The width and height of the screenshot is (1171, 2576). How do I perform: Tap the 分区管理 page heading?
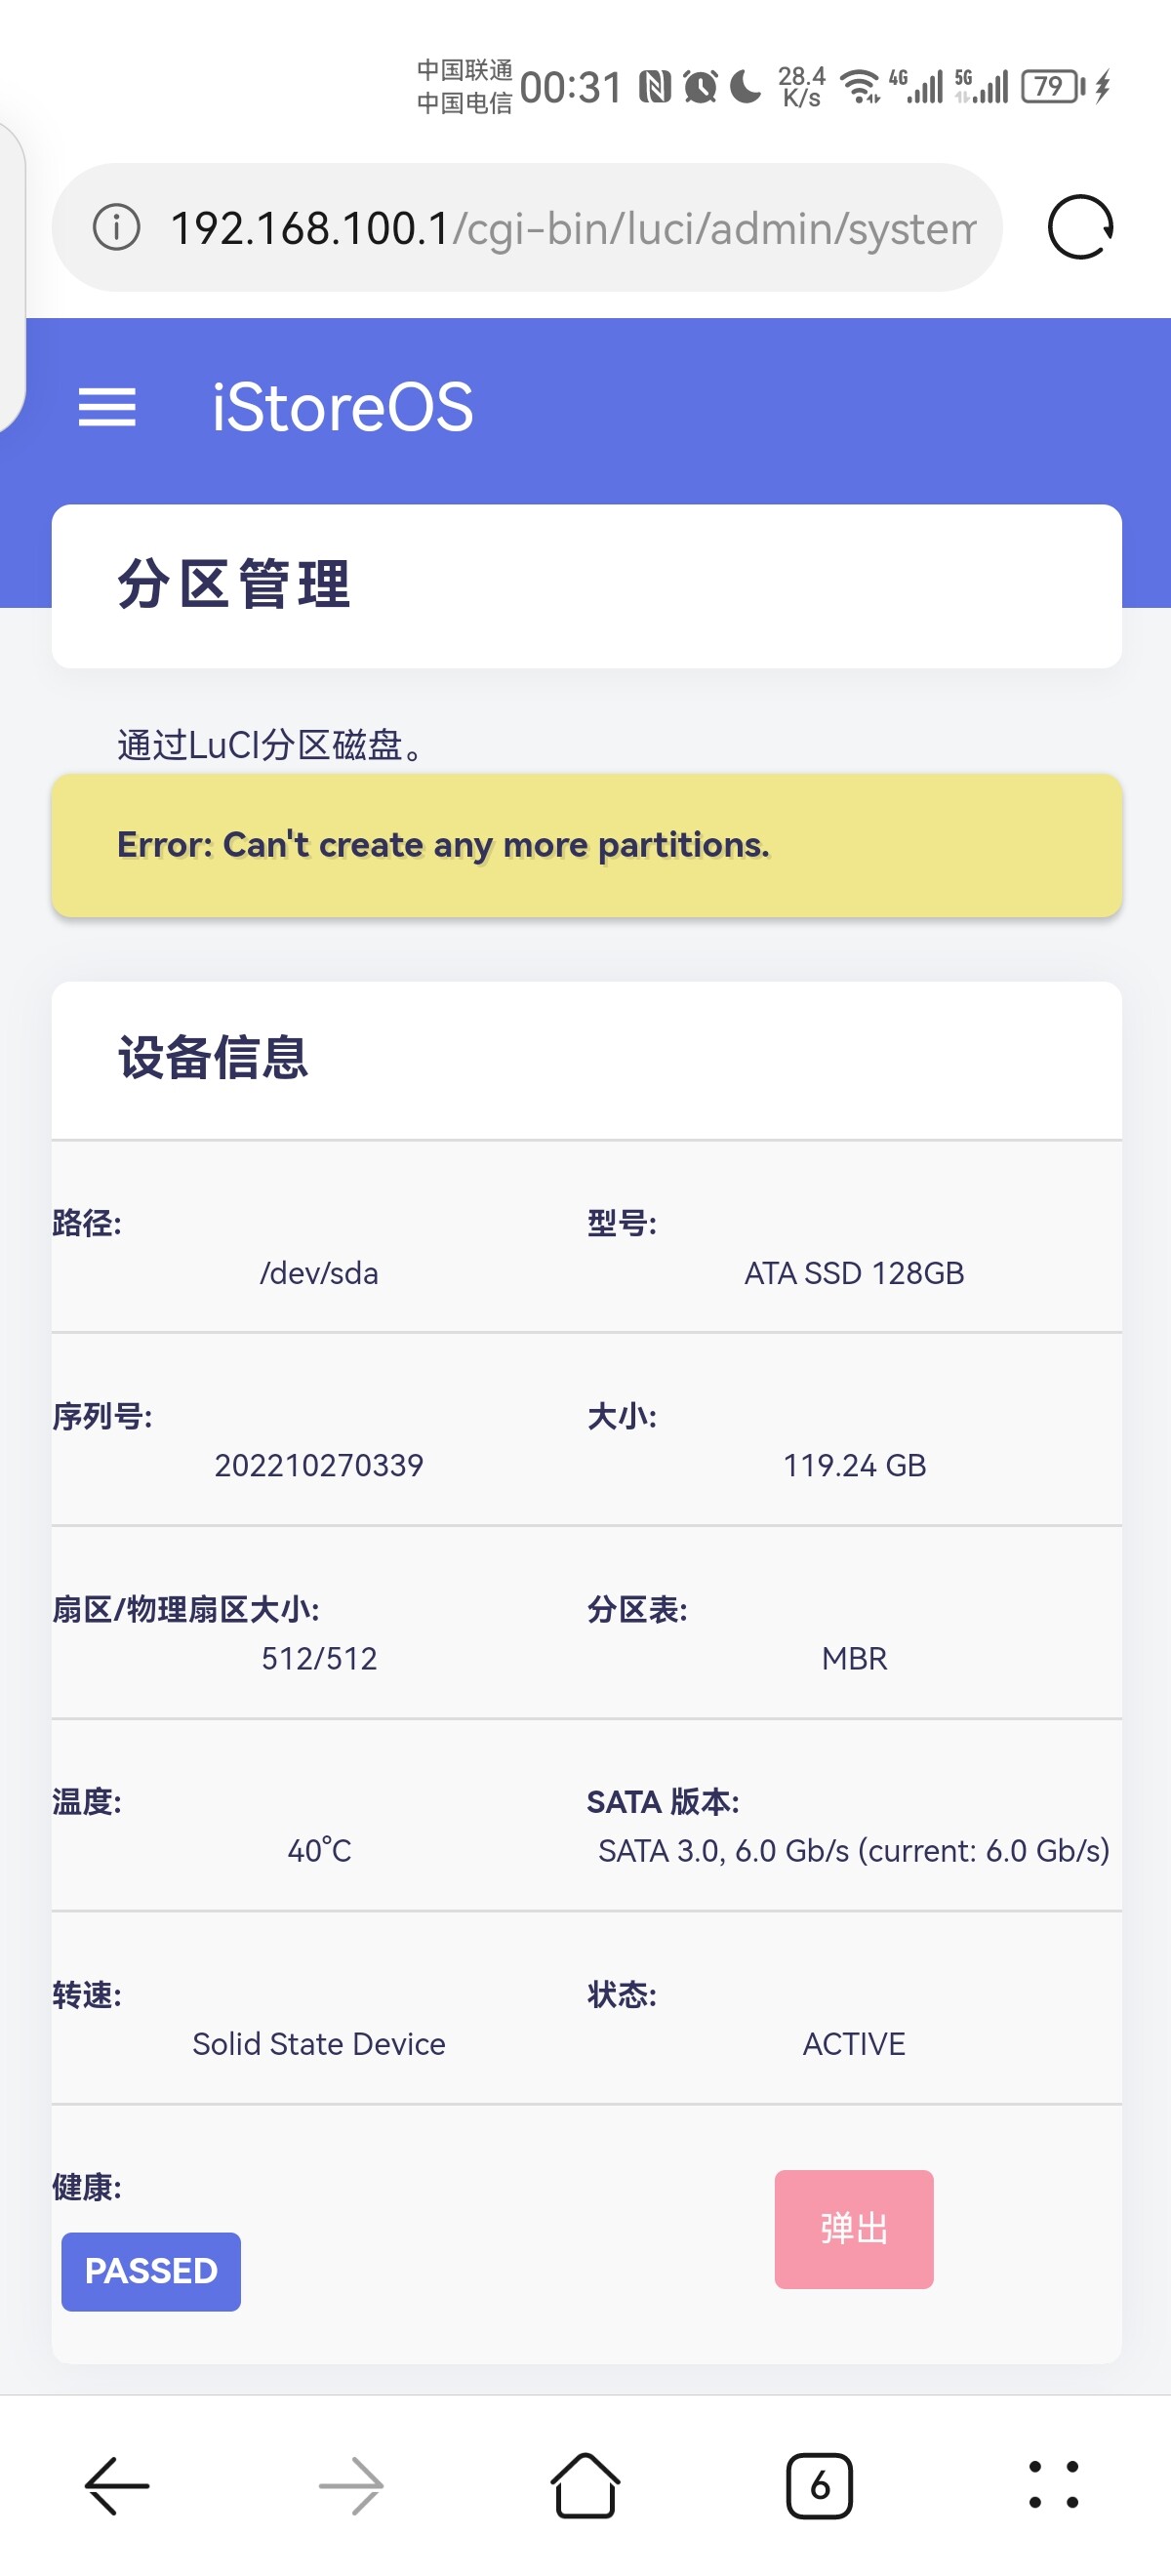pyautogui.click(x=234, y=585)
